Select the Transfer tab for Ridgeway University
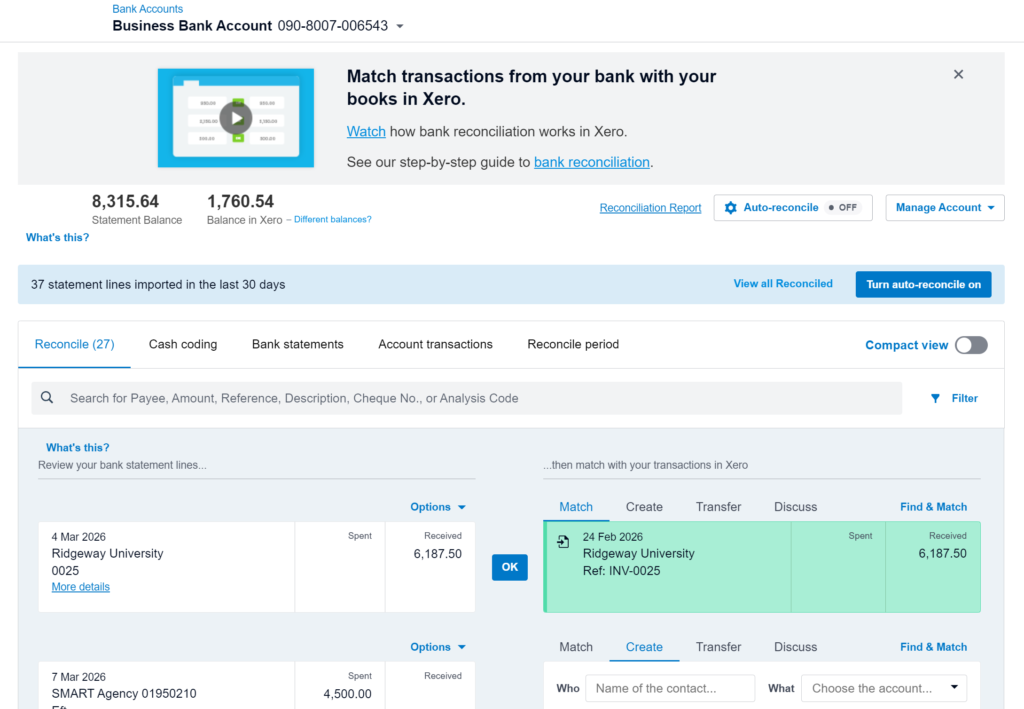The image size is (1024, 709). click(718, 507)
